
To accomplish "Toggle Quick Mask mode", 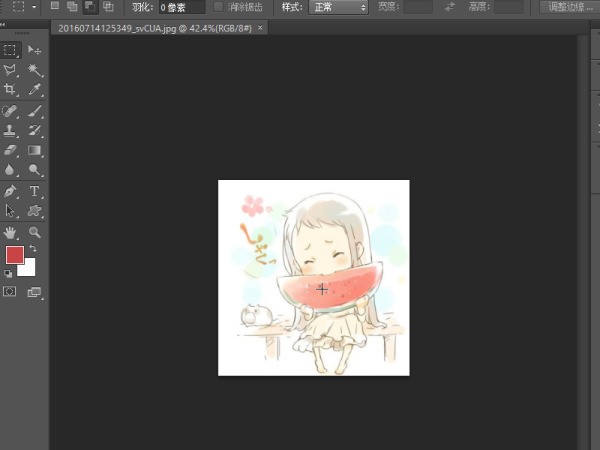I will [x=11, y=292].
